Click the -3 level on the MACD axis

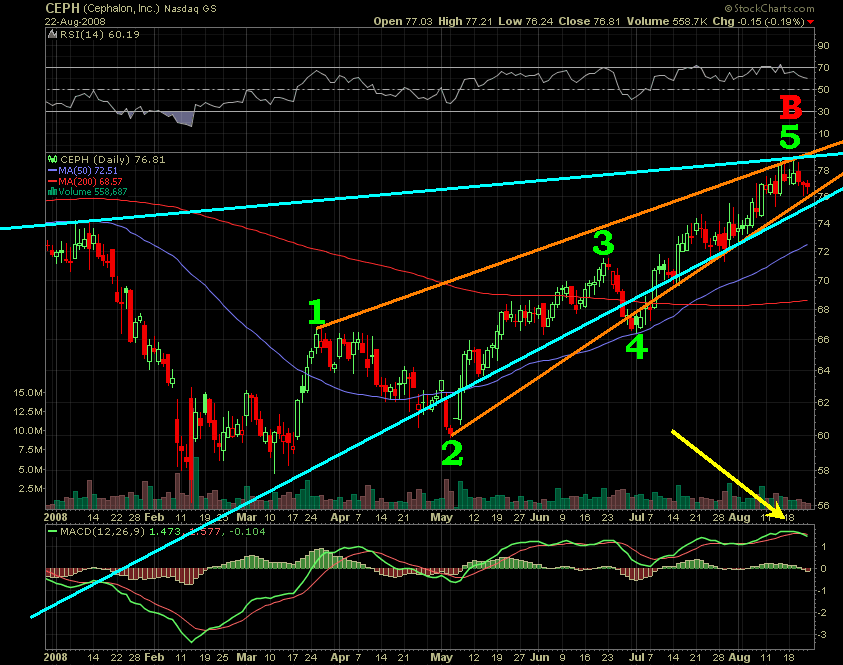coord(823,635)
